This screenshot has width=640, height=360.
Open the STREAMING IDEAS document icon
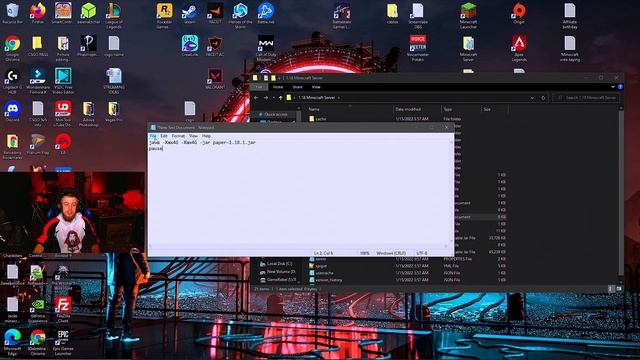(113, 81)
